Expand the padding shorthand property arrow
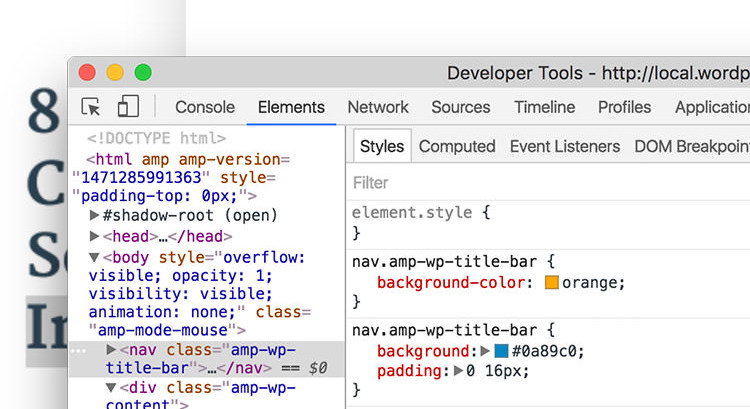 click(458, 371)
